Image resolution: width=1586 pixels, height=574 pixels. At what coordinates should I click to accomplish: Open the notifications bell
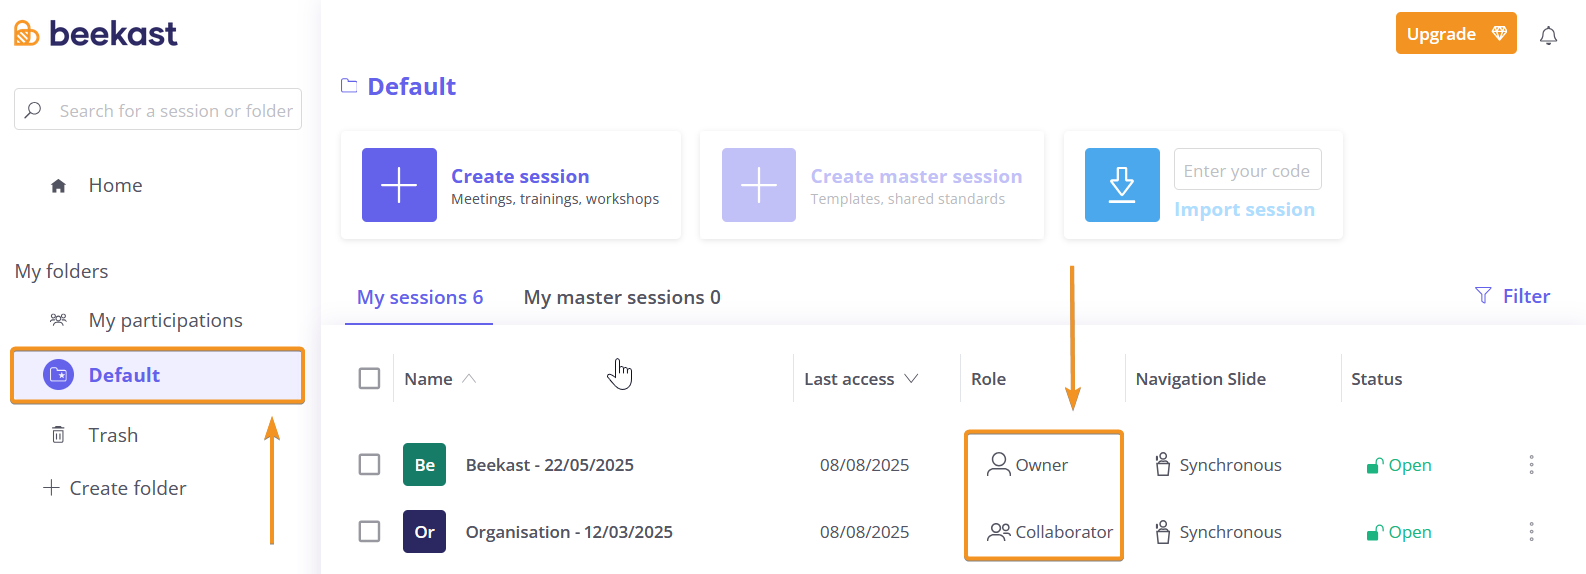point(1548,36)
